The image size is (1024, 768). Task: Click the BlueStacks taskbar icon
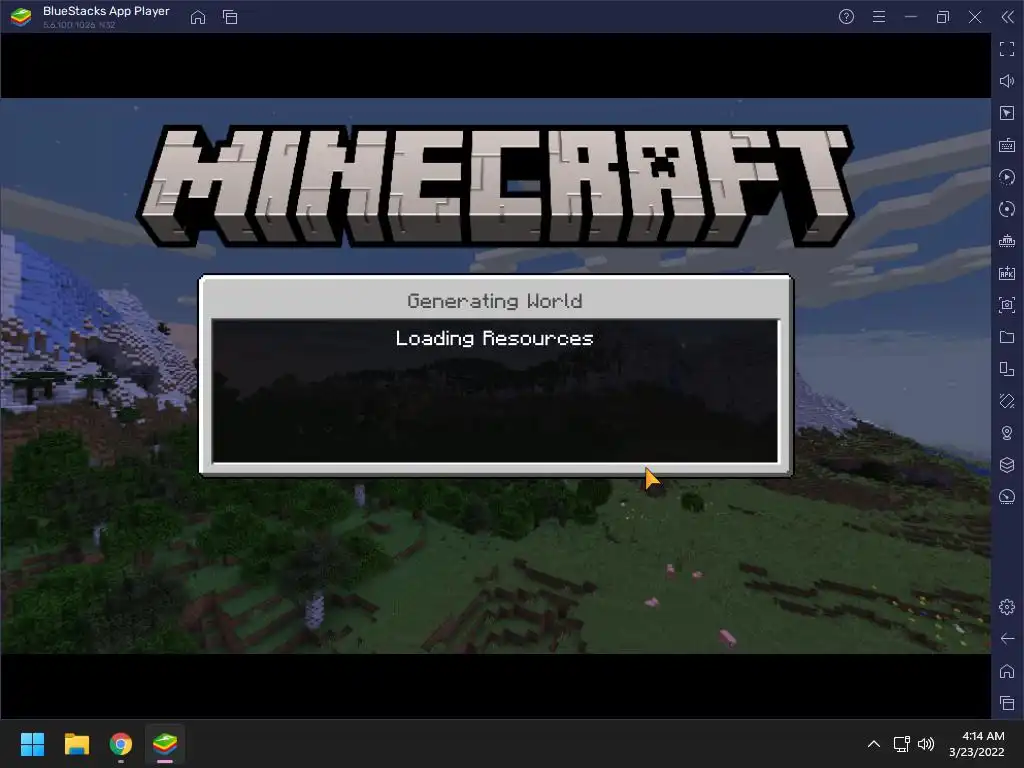[165, 744]
